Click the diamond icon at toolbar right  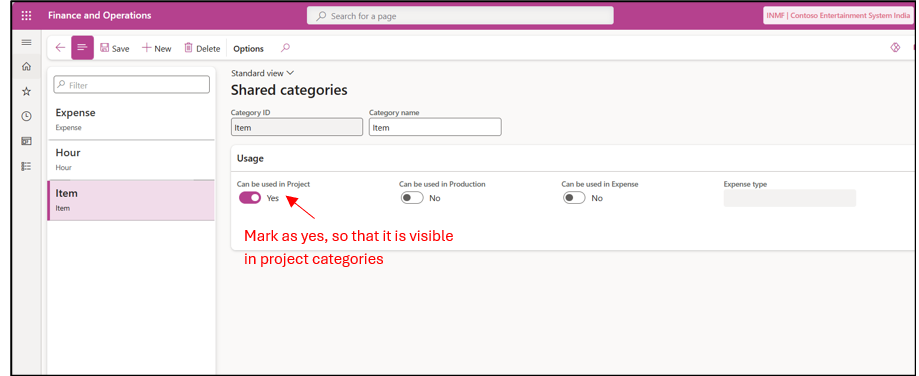pyautogui.click(x=895, y=48)
